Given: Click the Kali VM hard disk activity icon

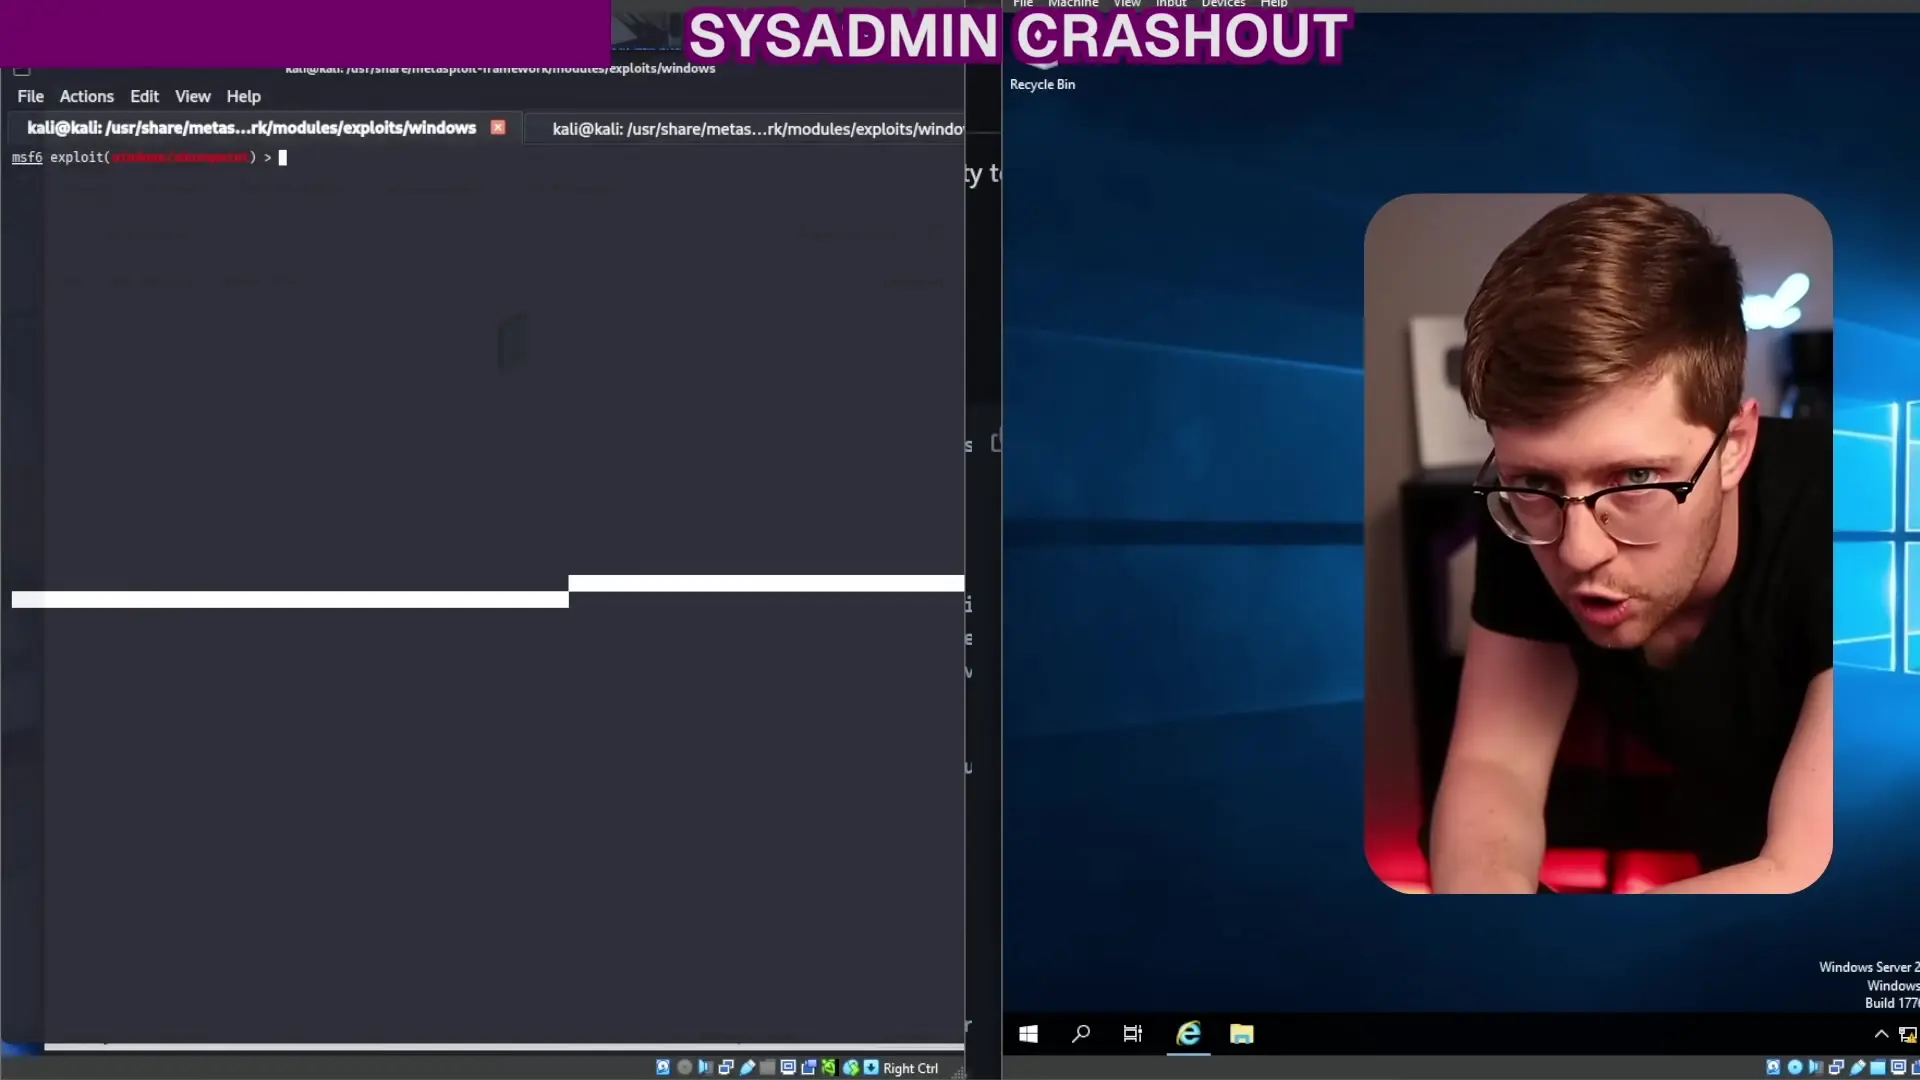Looking at the screenshot, I should coord(663,1068).
